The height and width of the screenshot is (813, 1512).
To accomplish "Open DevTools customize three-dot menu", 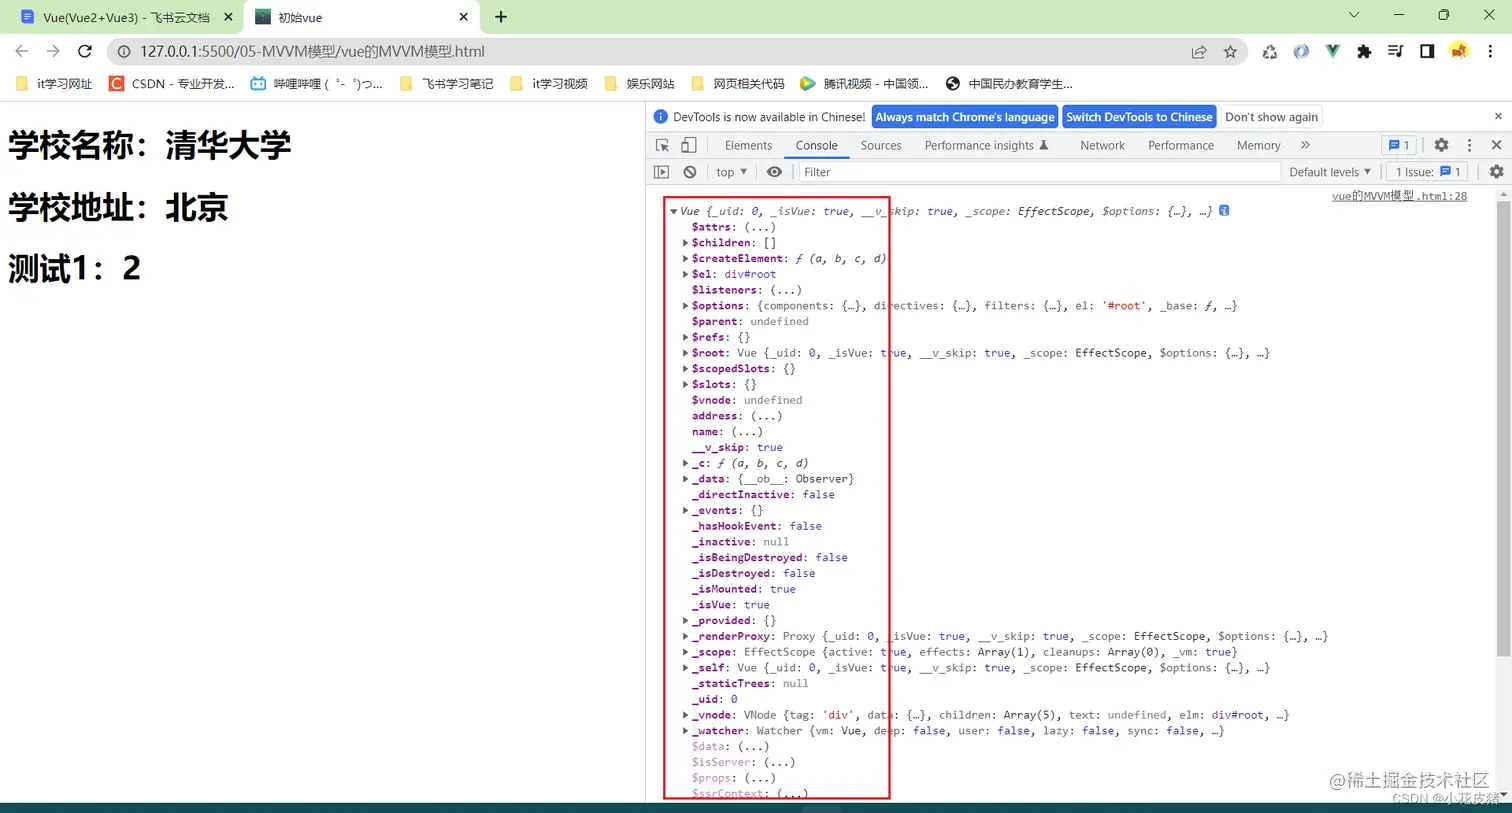I will 1469,145.
